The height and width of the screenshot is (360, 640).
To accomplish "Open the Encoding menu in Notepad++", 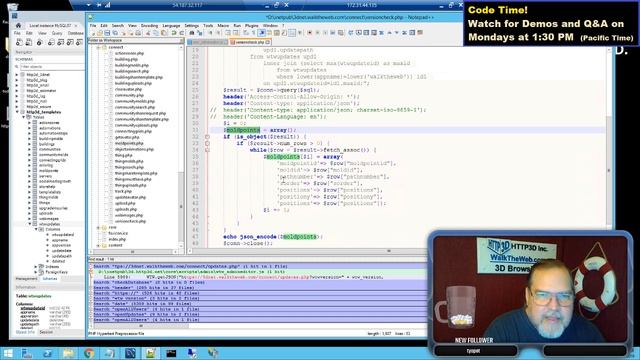I will pos(149,25).
